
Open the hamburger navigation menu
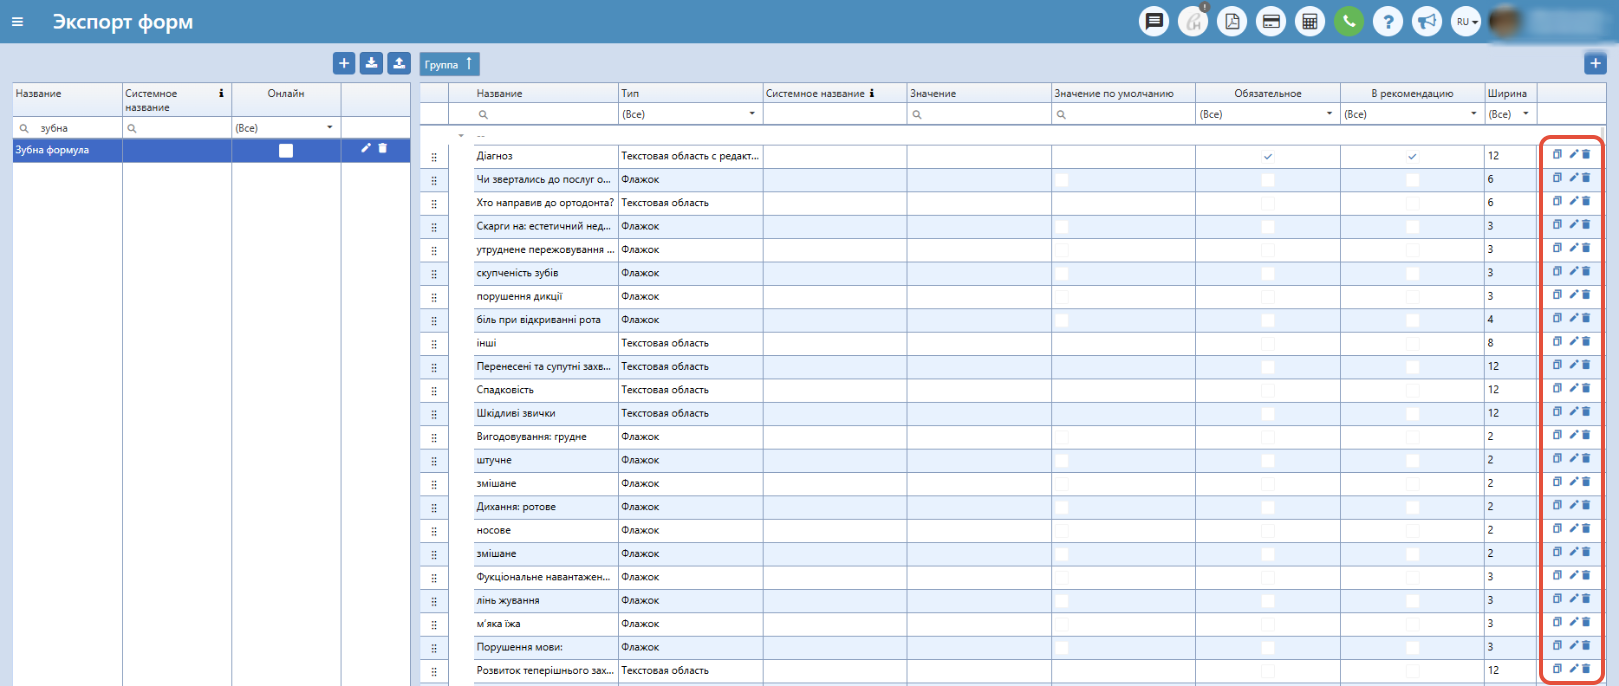[x=17, y=22]
